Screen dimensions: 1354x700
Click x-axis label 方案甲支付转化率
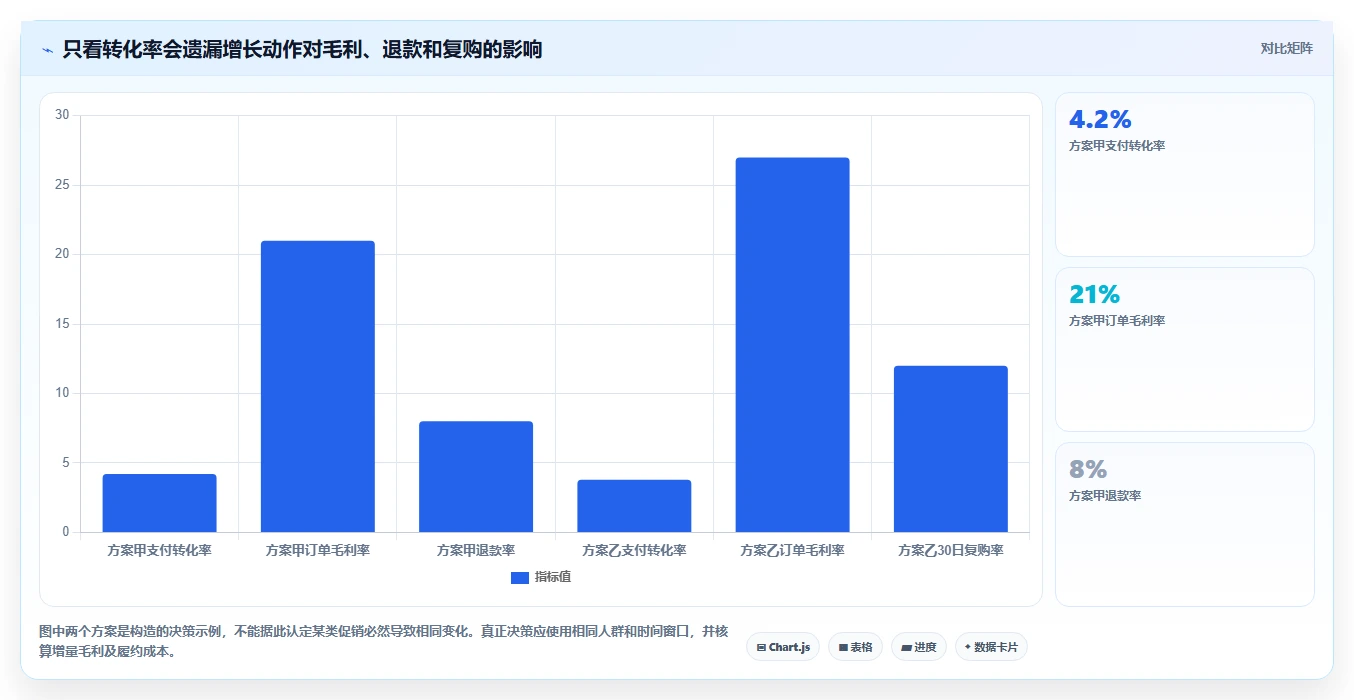tap(159, 550)
